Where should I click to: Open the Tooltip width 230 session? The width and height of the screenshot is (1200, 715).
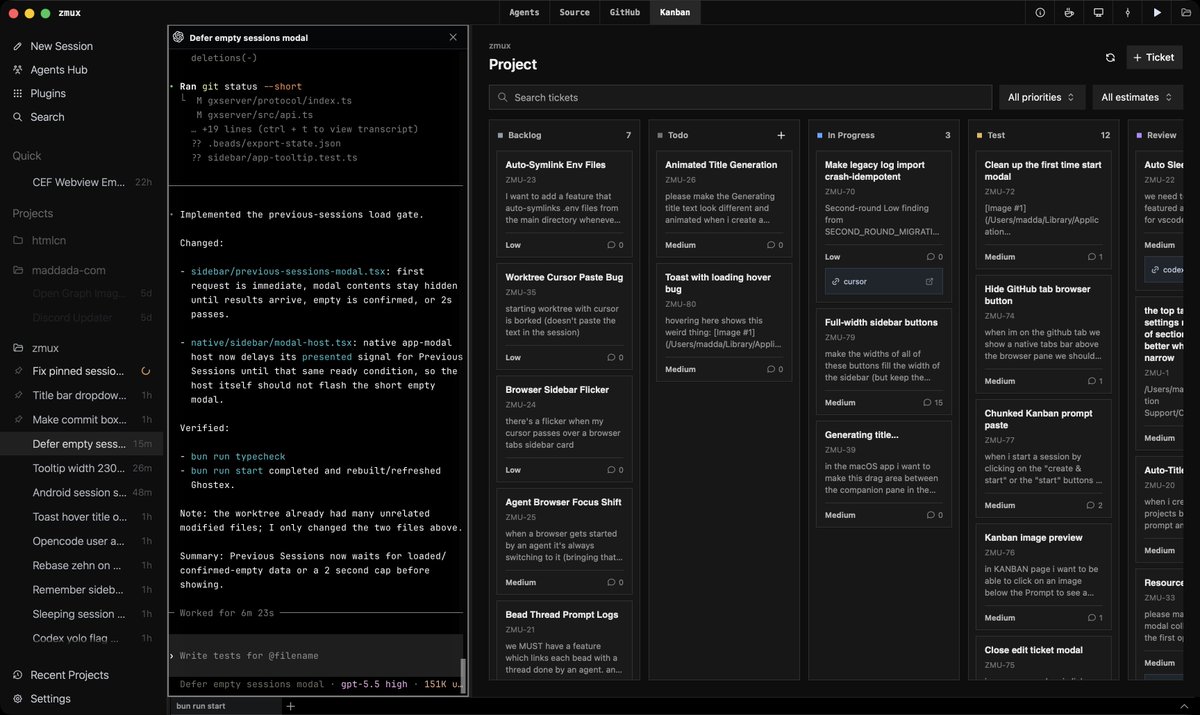pyautogui.click(x=82, y=468)
